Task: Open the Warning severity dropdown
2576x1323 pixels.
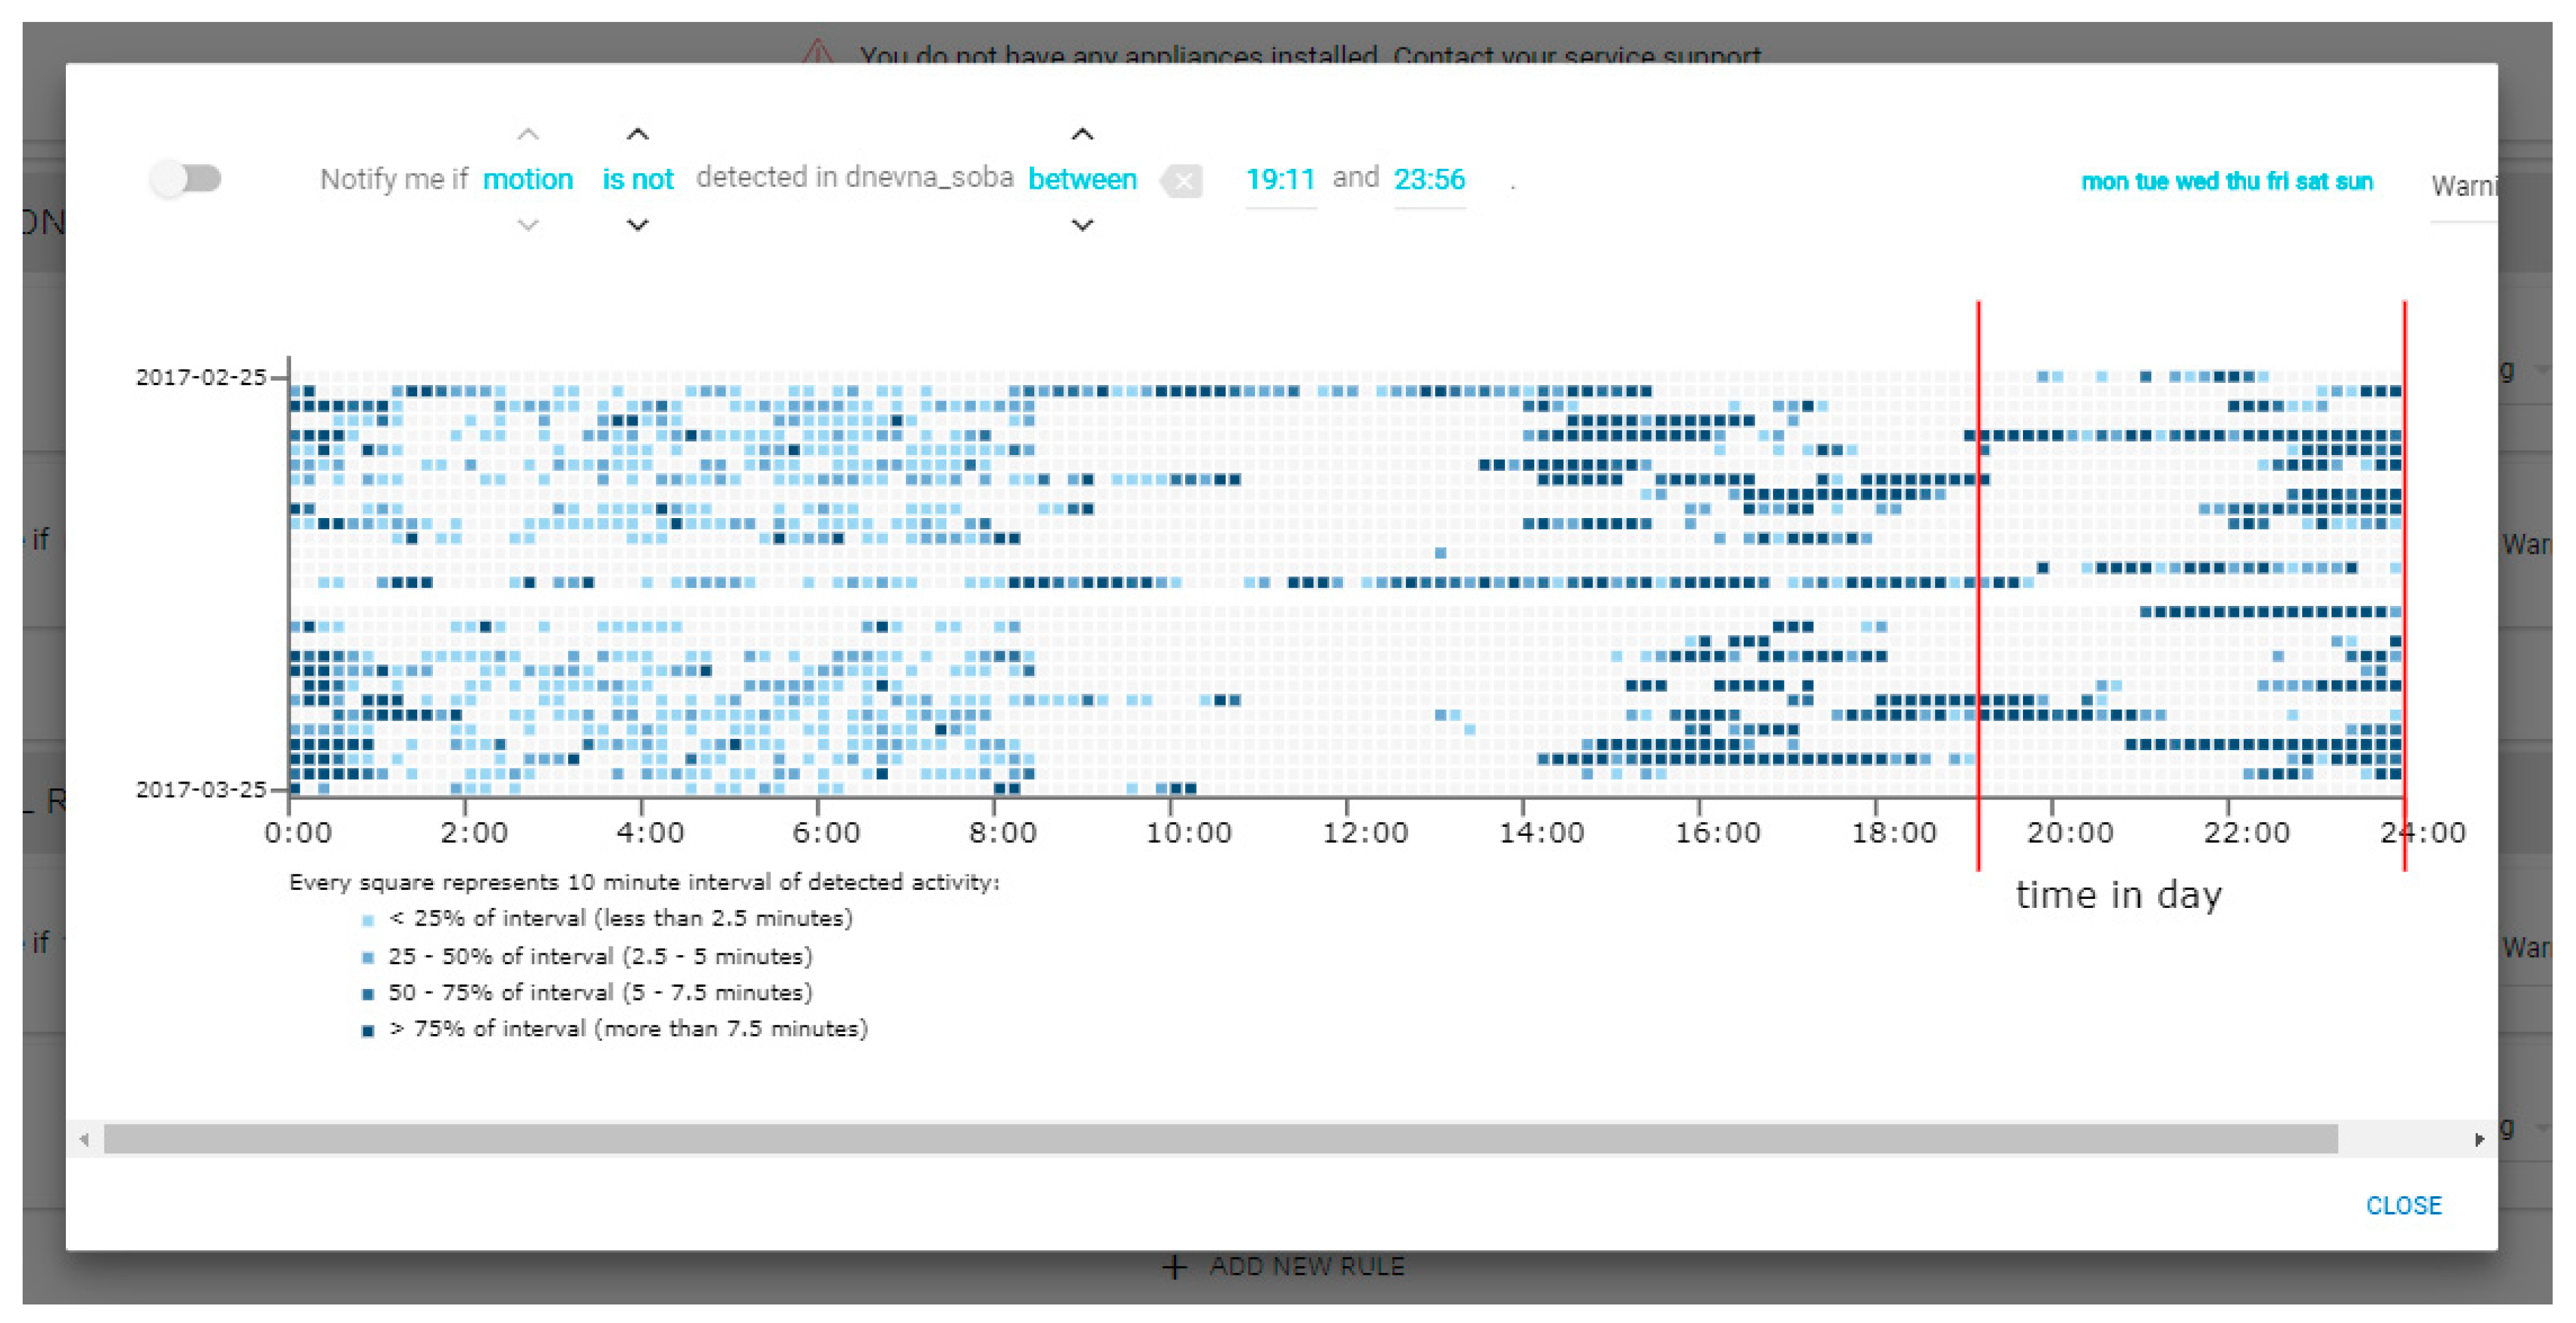Action: point(2463,186)
